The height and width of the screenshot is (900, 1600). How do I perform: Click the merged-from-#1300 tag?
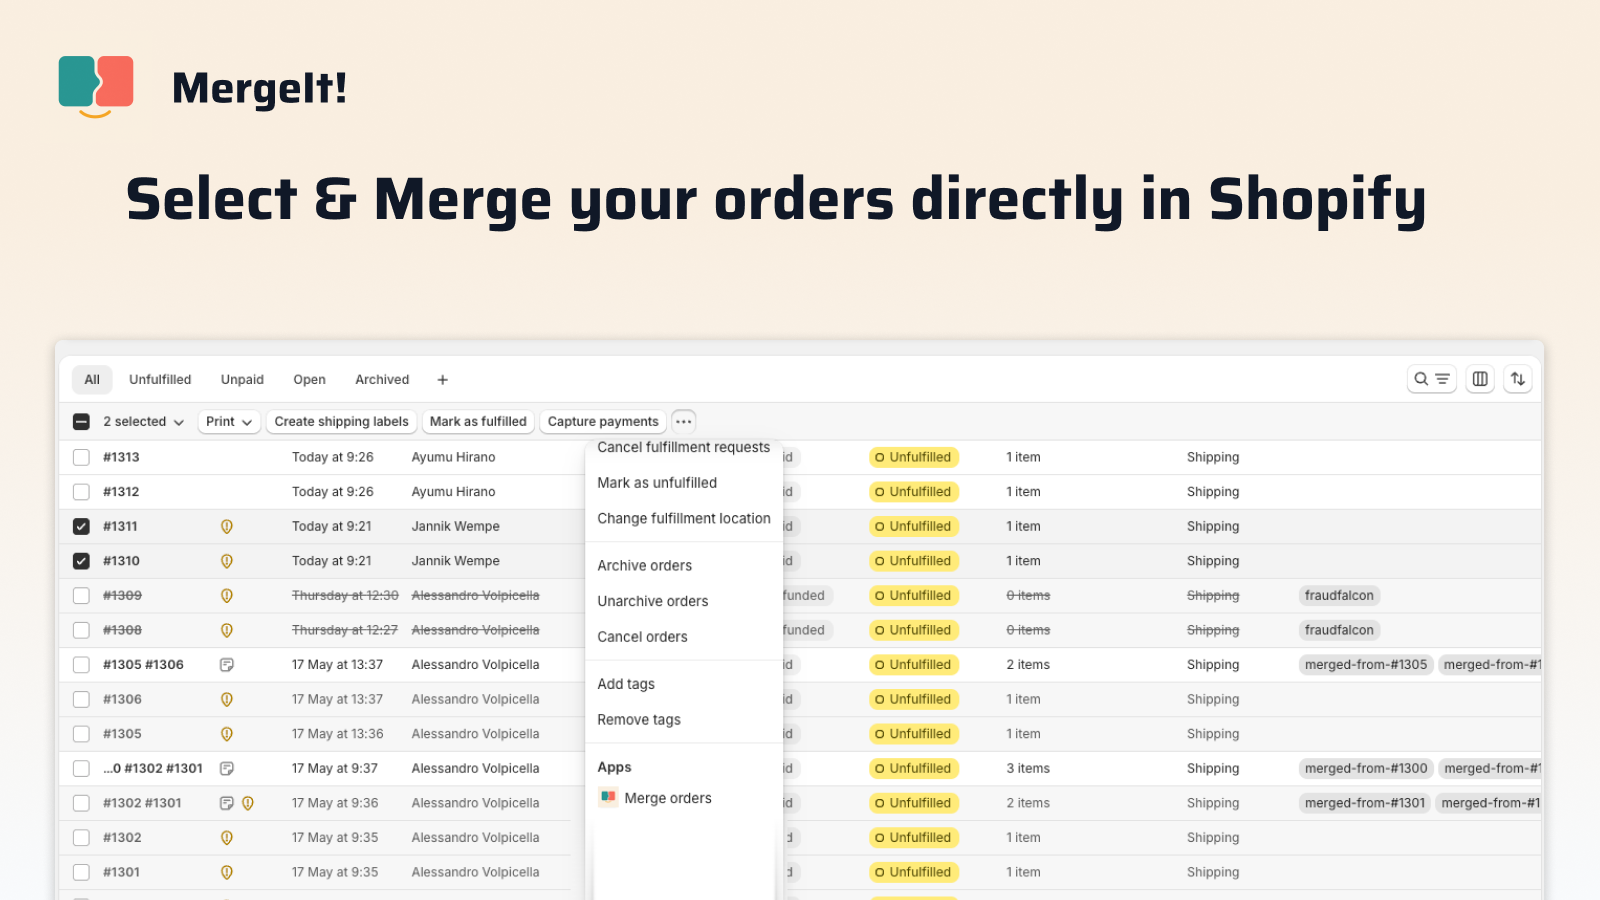coord(1366,769)
